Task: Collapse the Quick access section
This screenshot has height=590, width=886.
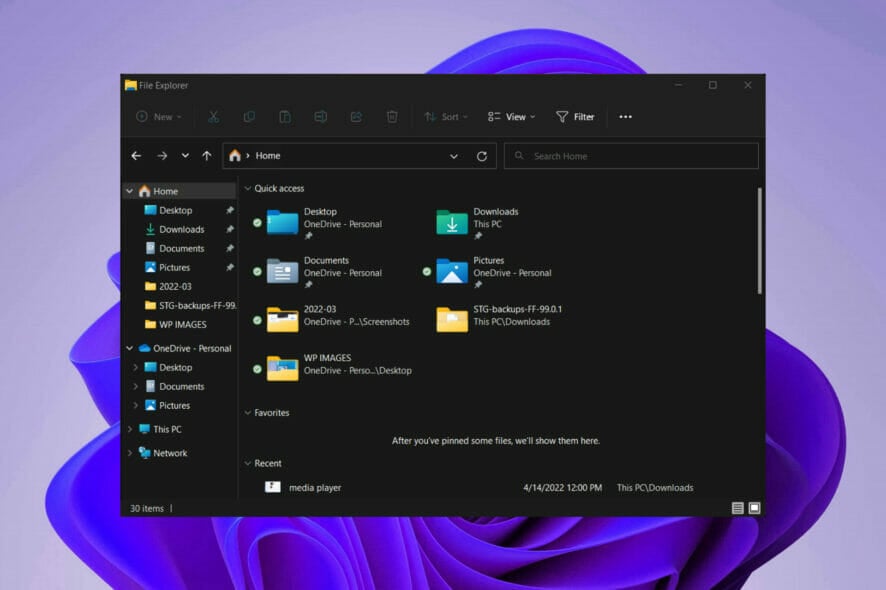Action: pos(248,188)
